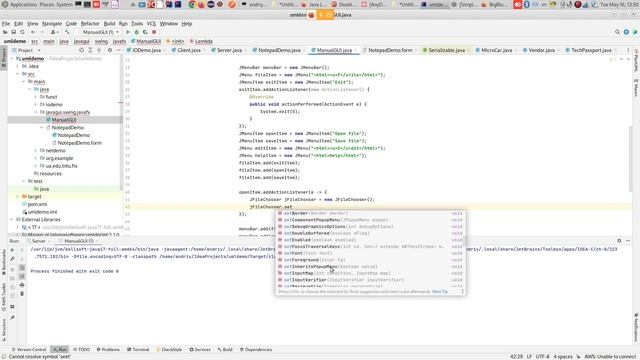640x360 pixels.
Task: Select NotepadDemo.form in project tree
Action: (x=79, y=143)
